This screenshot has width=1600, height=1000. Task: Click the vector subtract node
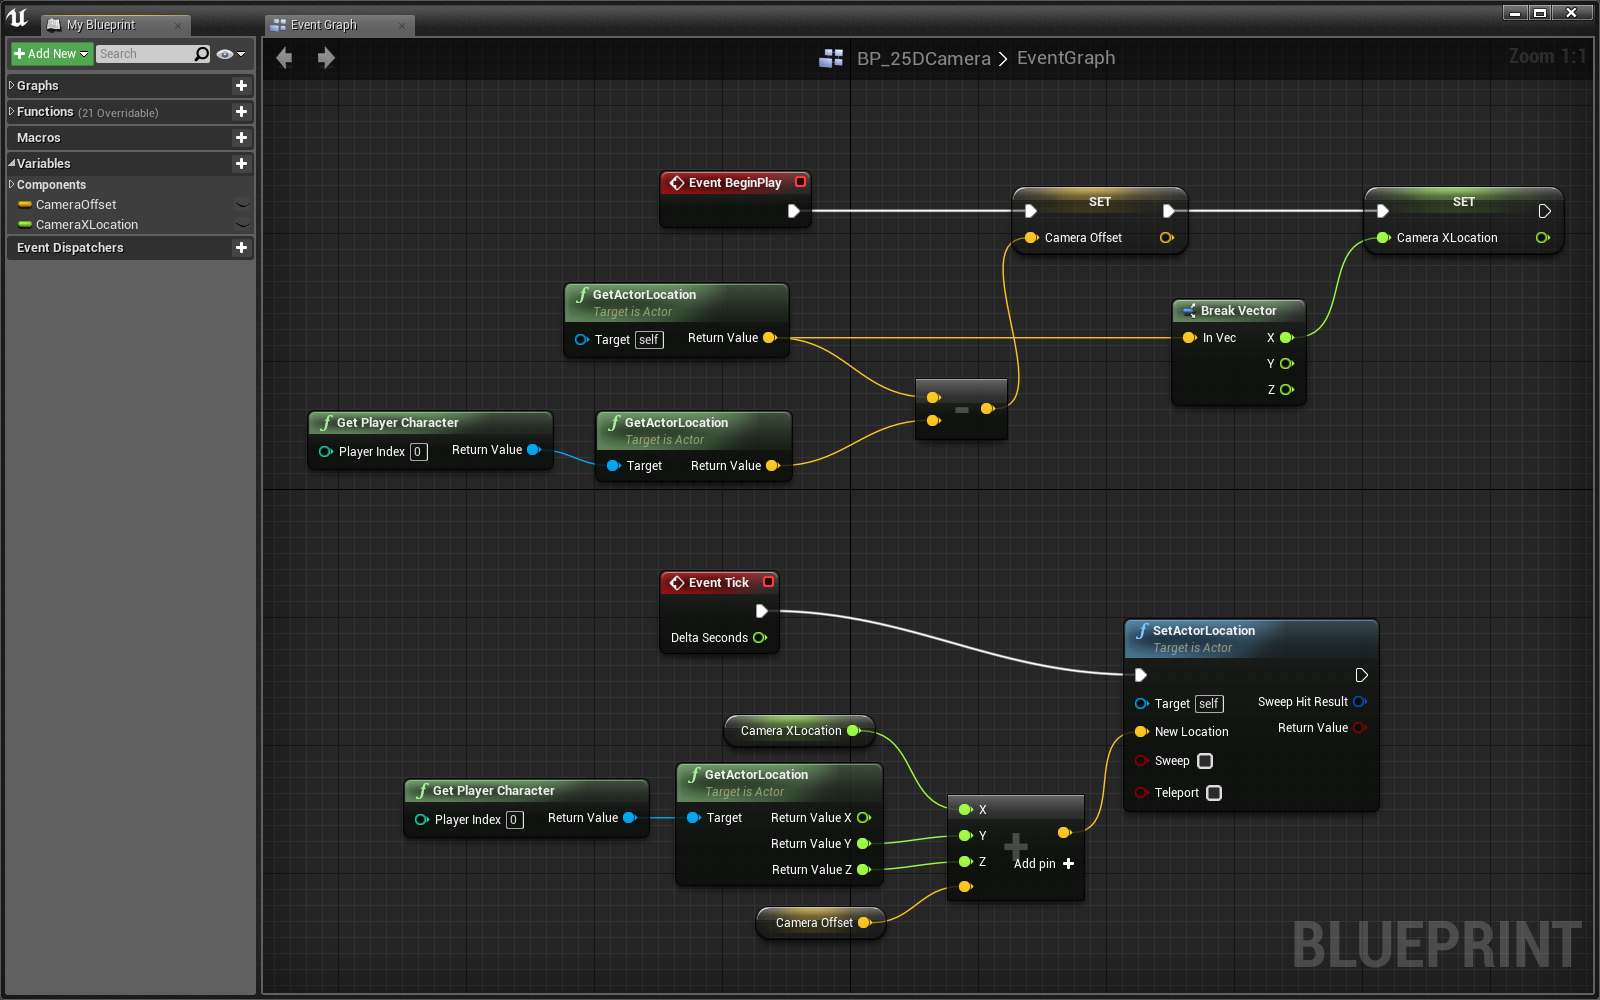click(961, 409)
